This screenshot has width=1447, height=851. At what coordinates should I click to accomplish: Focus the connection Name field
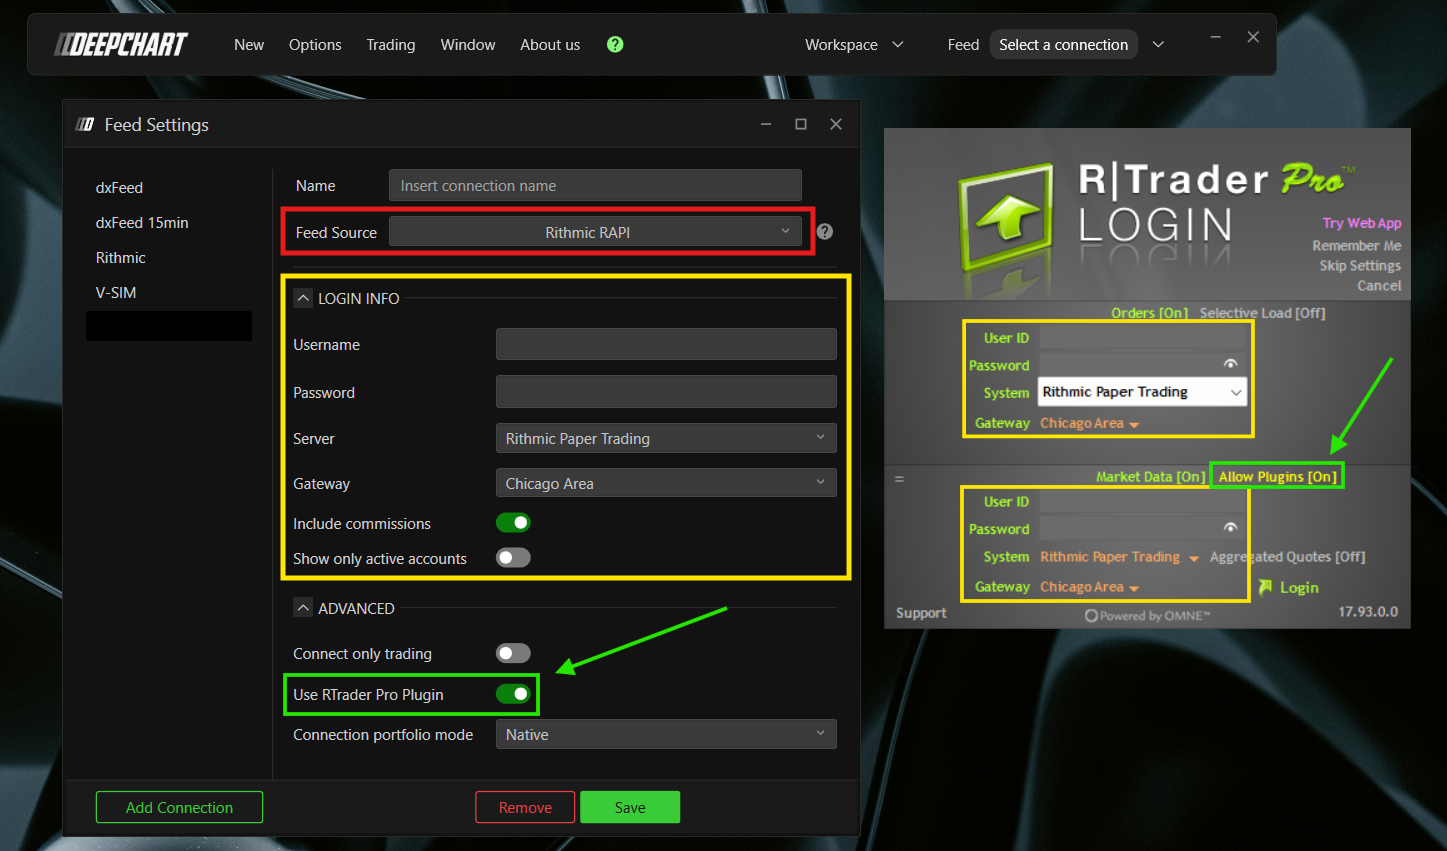coord(595,185)
